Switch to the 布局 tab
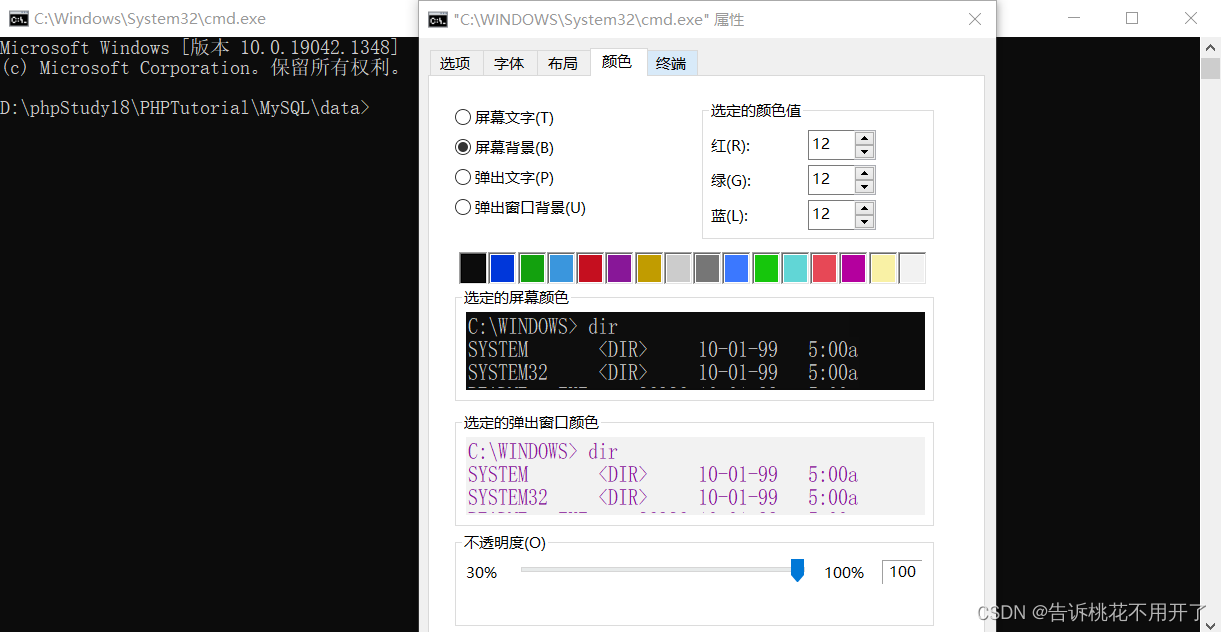 point(563,63)
